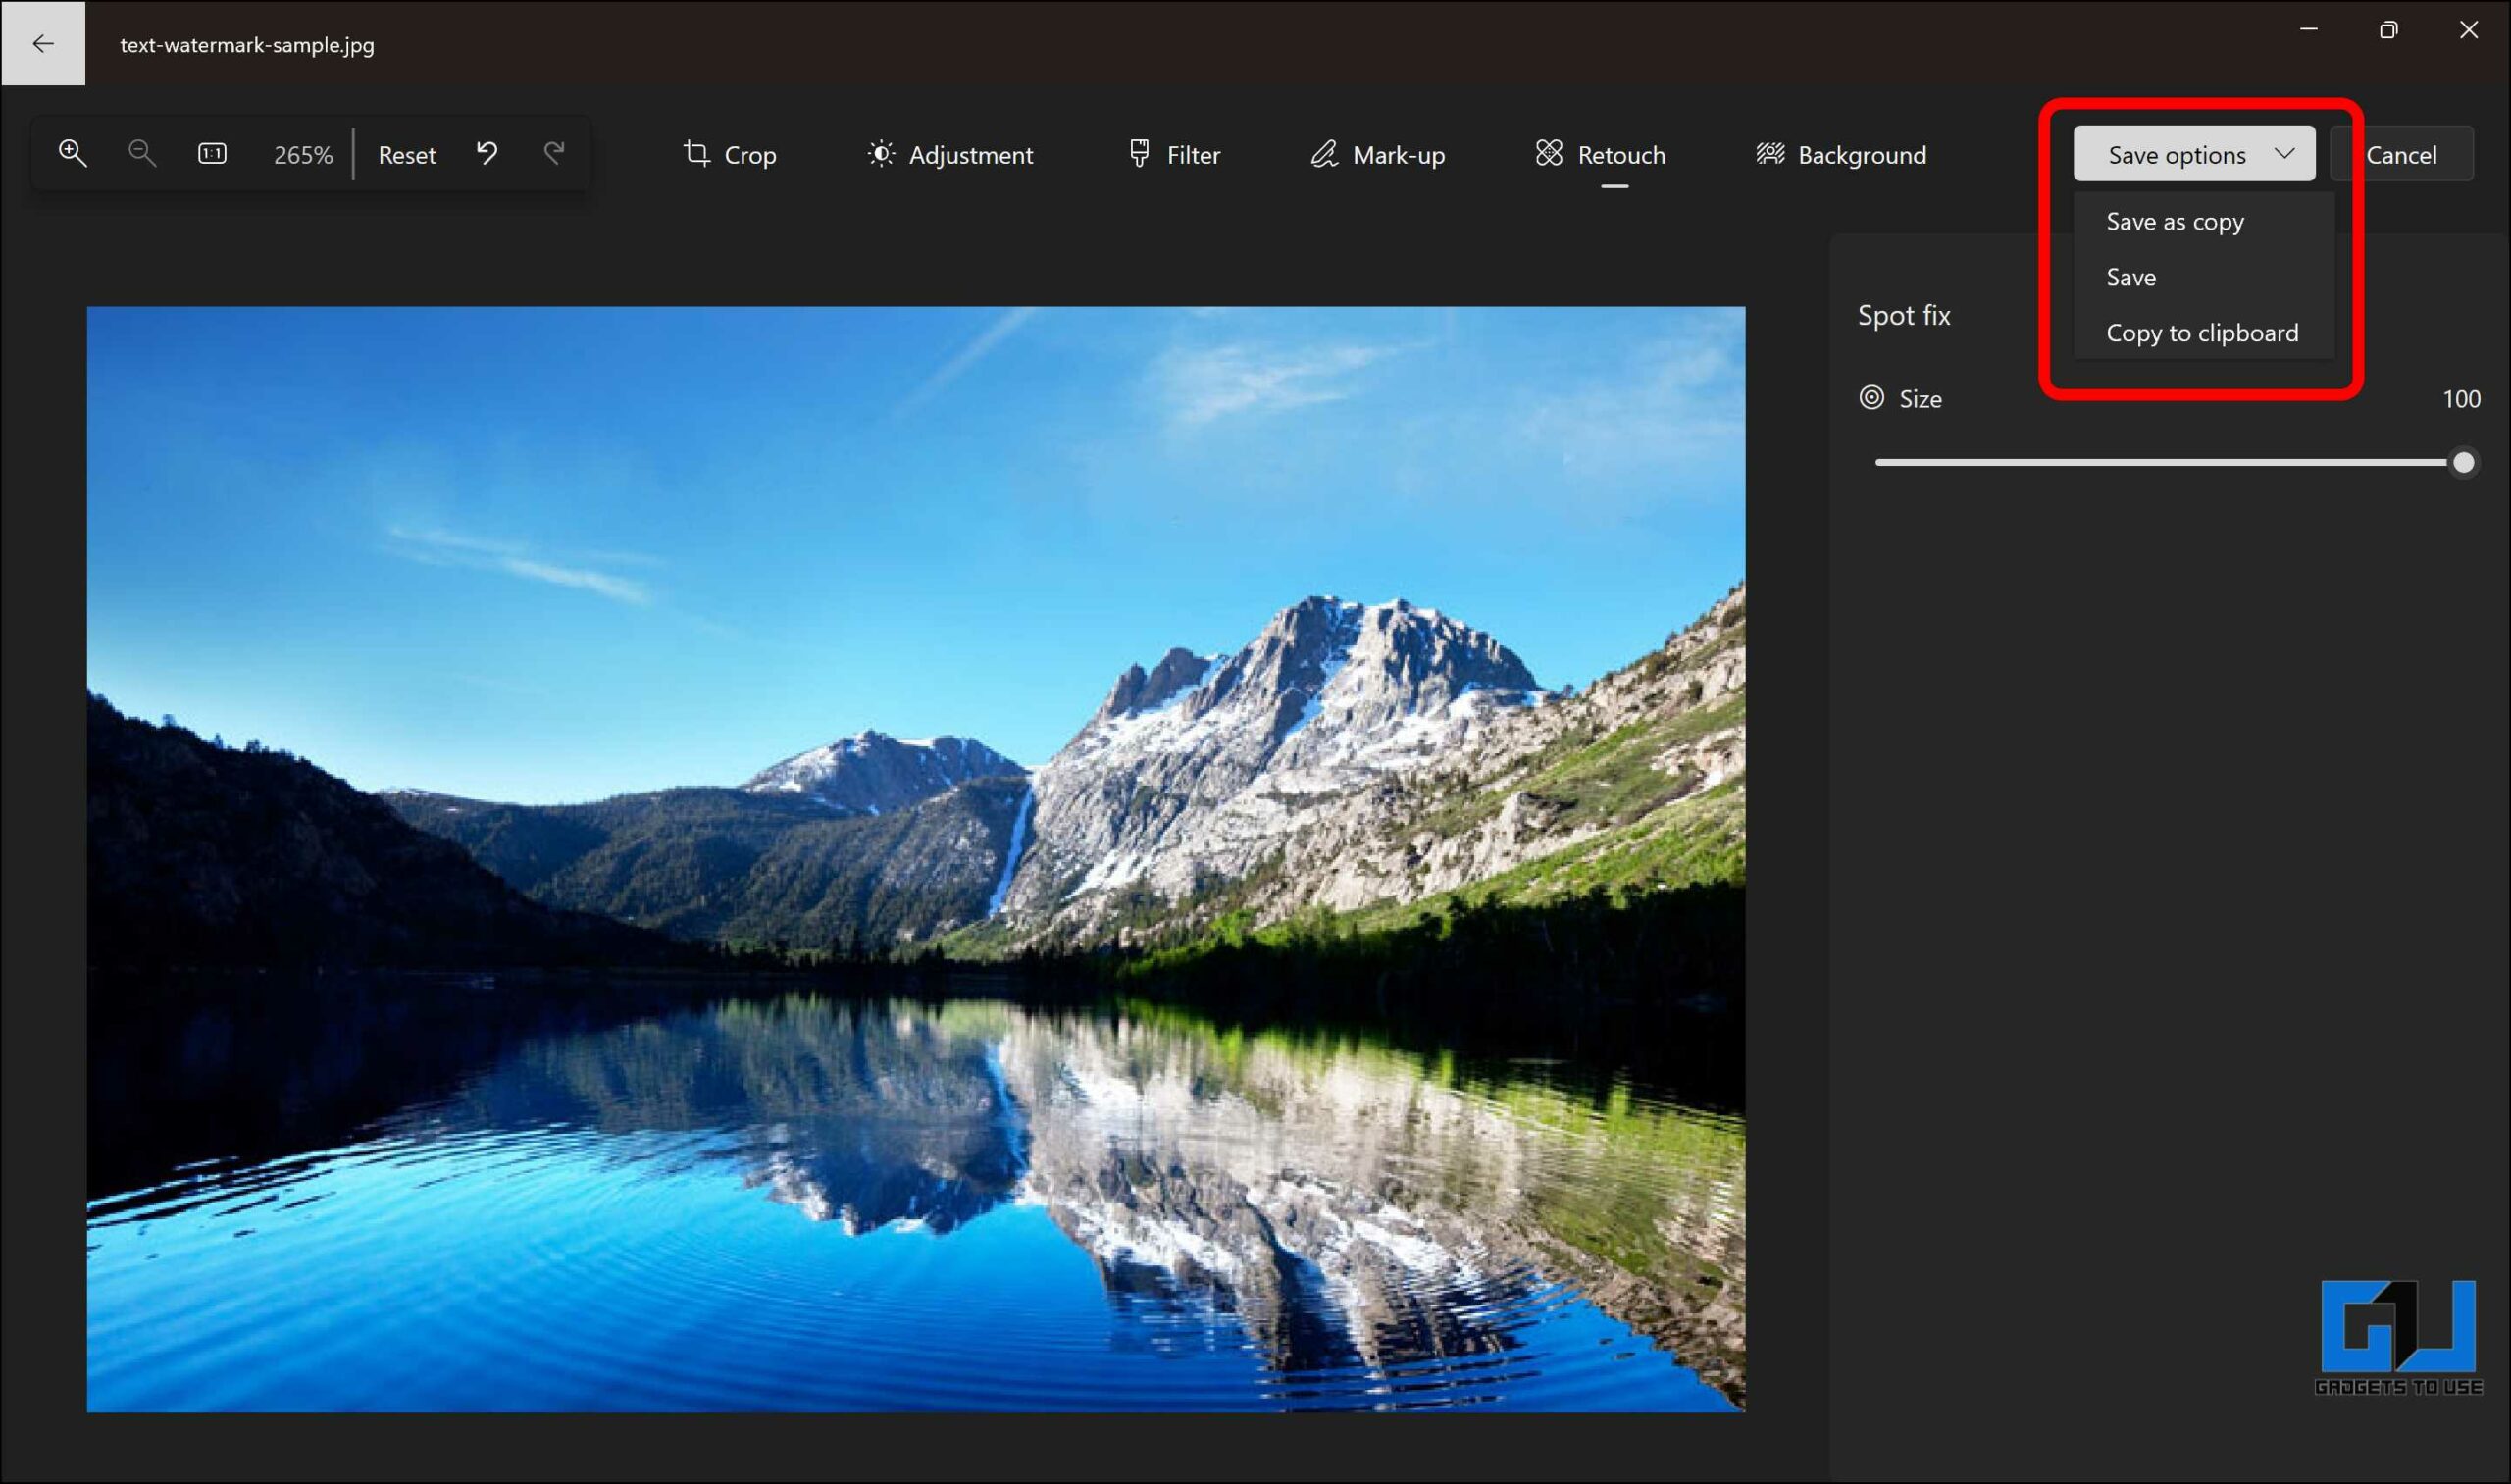Click the 265% zoom level value

(x=303, y=155)
